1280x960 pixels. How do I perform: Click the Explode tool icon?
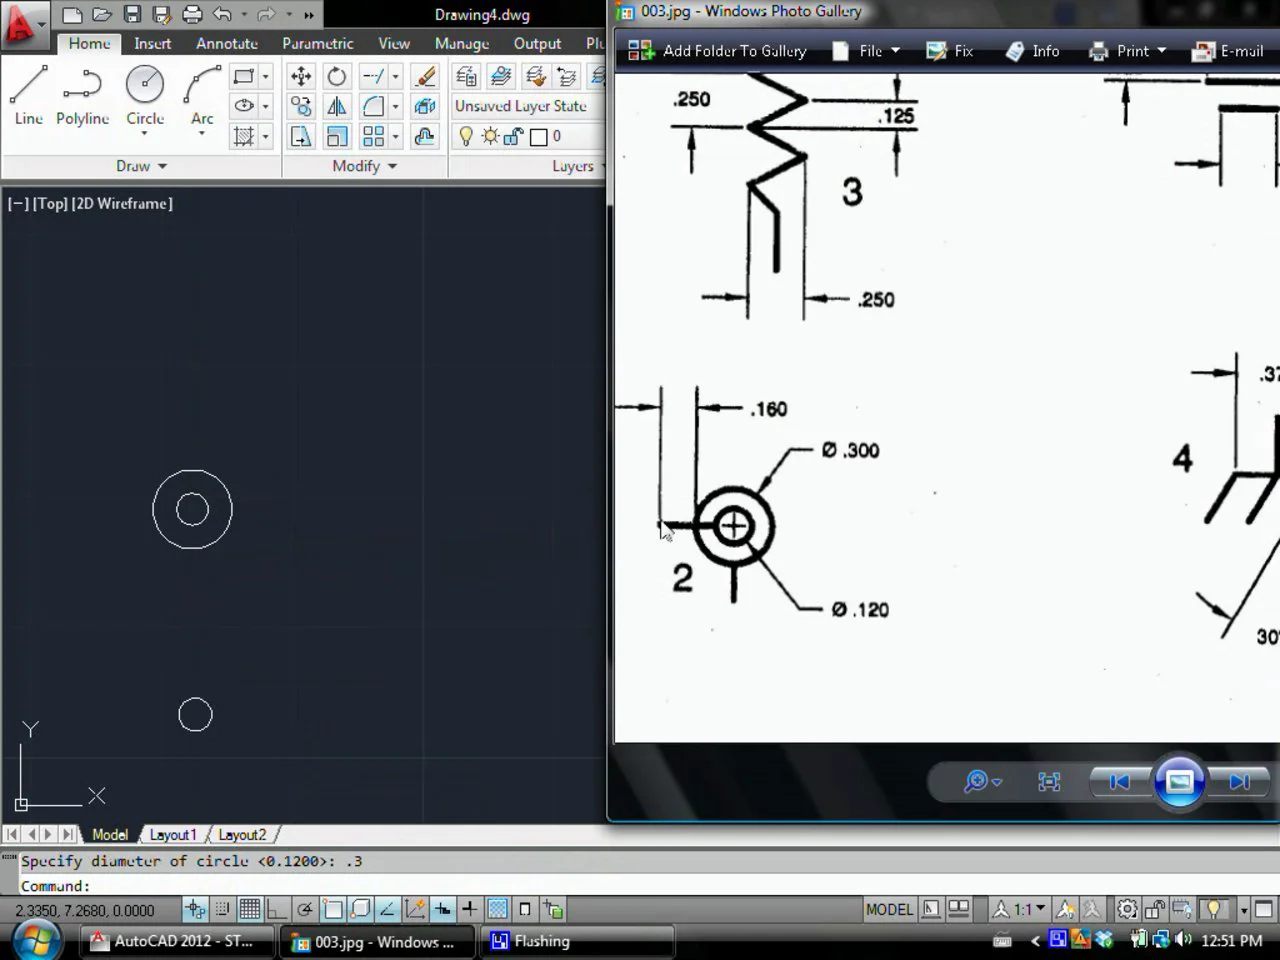point(425,106)
